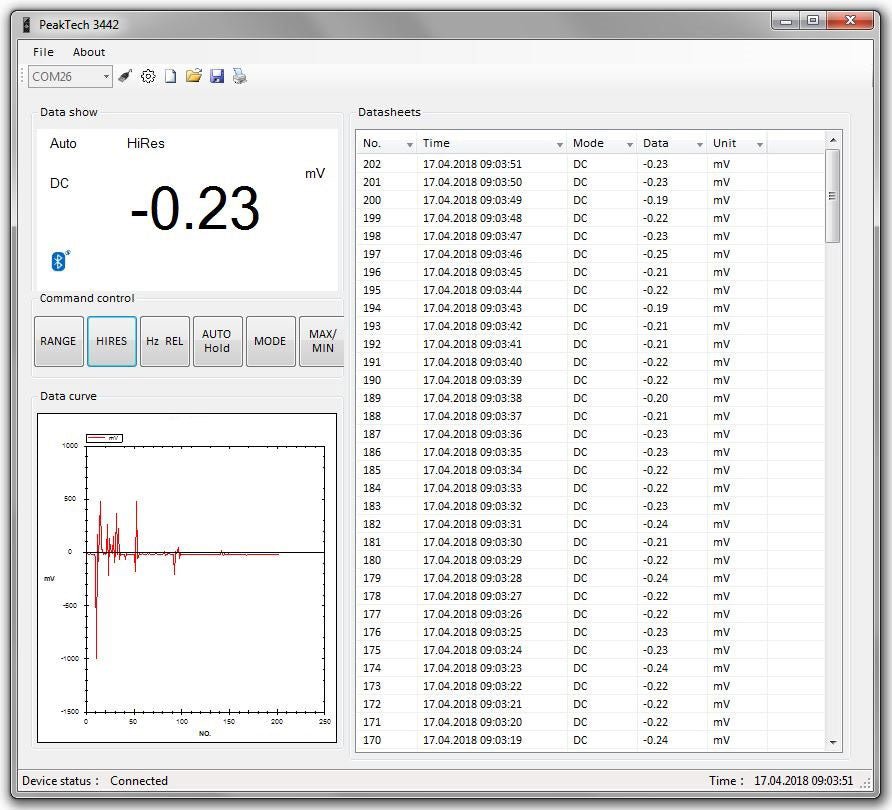The width and height of the screenshot is (892, 810).
Task: Select row No. 202 in datasheet
Action: tap(590, 164)
